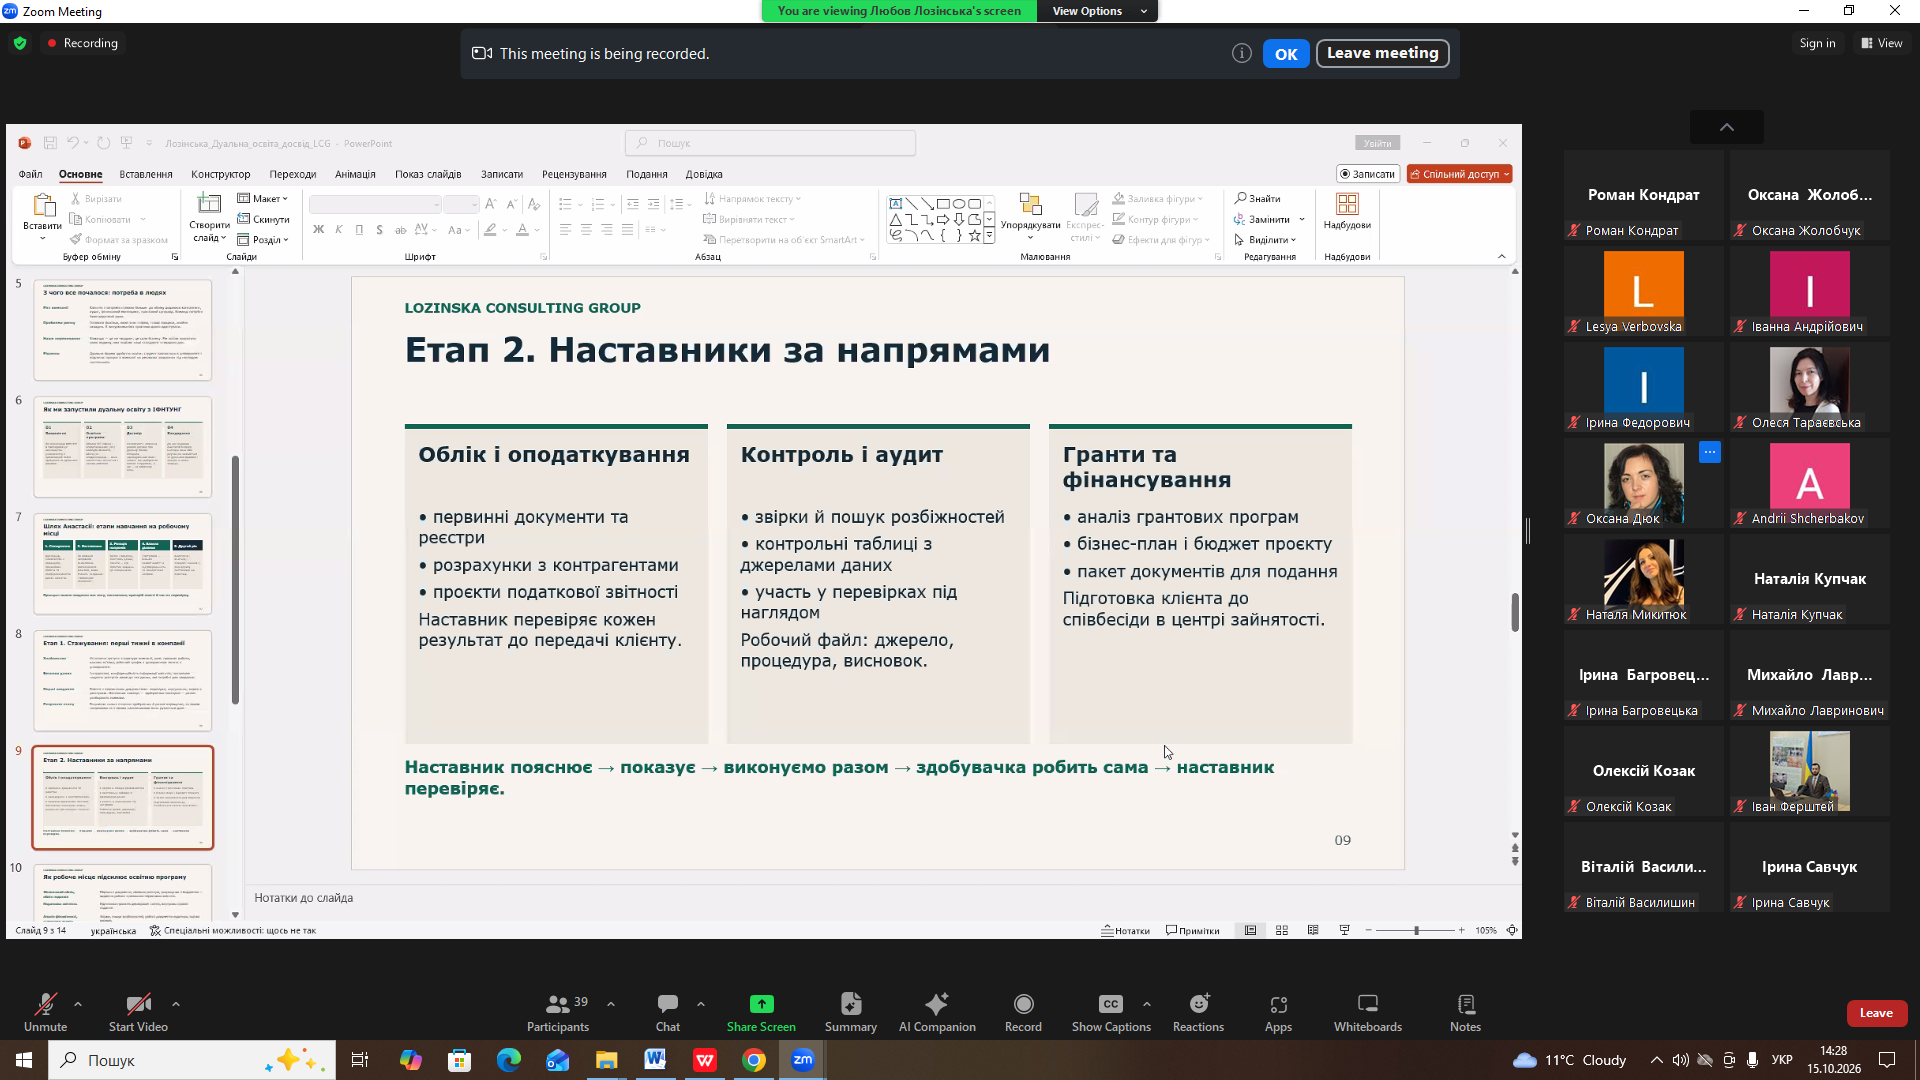This screenshot has height=1080, width=1920.
Task: Open the Reactions menu
Action: [x=1198, y=1012]
